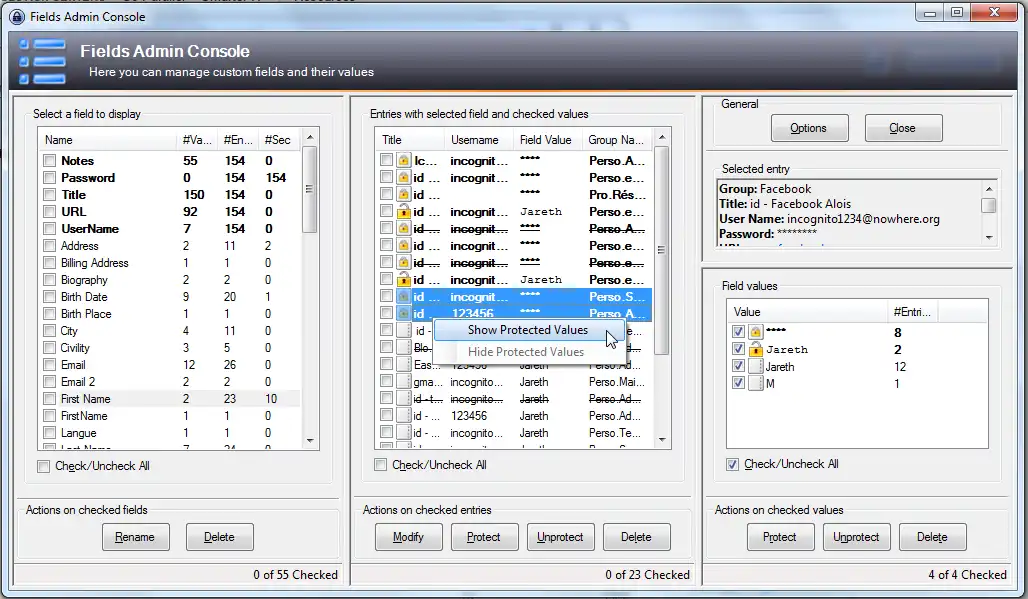
Task: Click the lock icon of the entry with username 123456
Action: pos(403,313)
